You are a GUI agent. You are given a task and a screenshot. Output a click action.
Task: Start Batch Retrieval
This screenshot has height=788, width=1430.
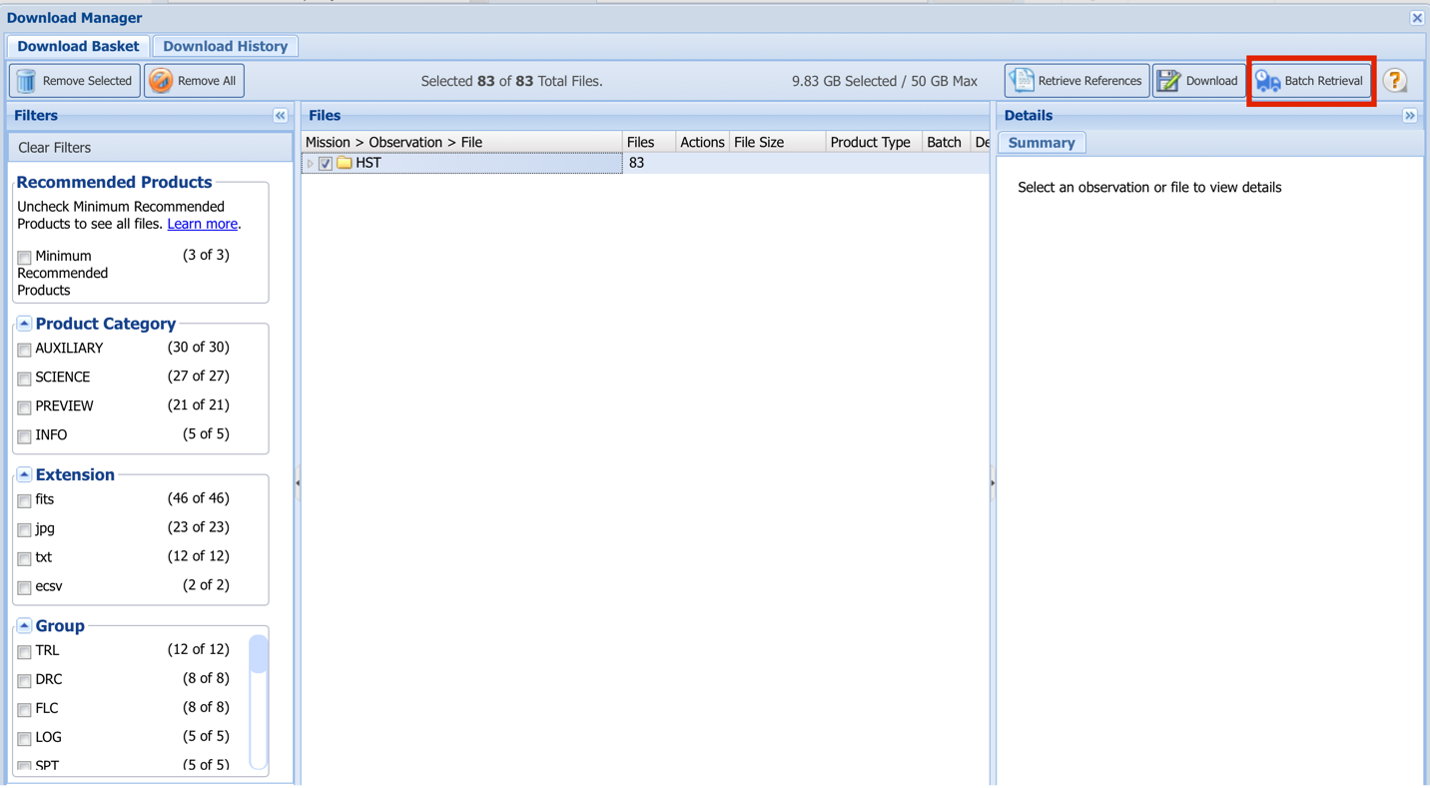(1310, 81)
